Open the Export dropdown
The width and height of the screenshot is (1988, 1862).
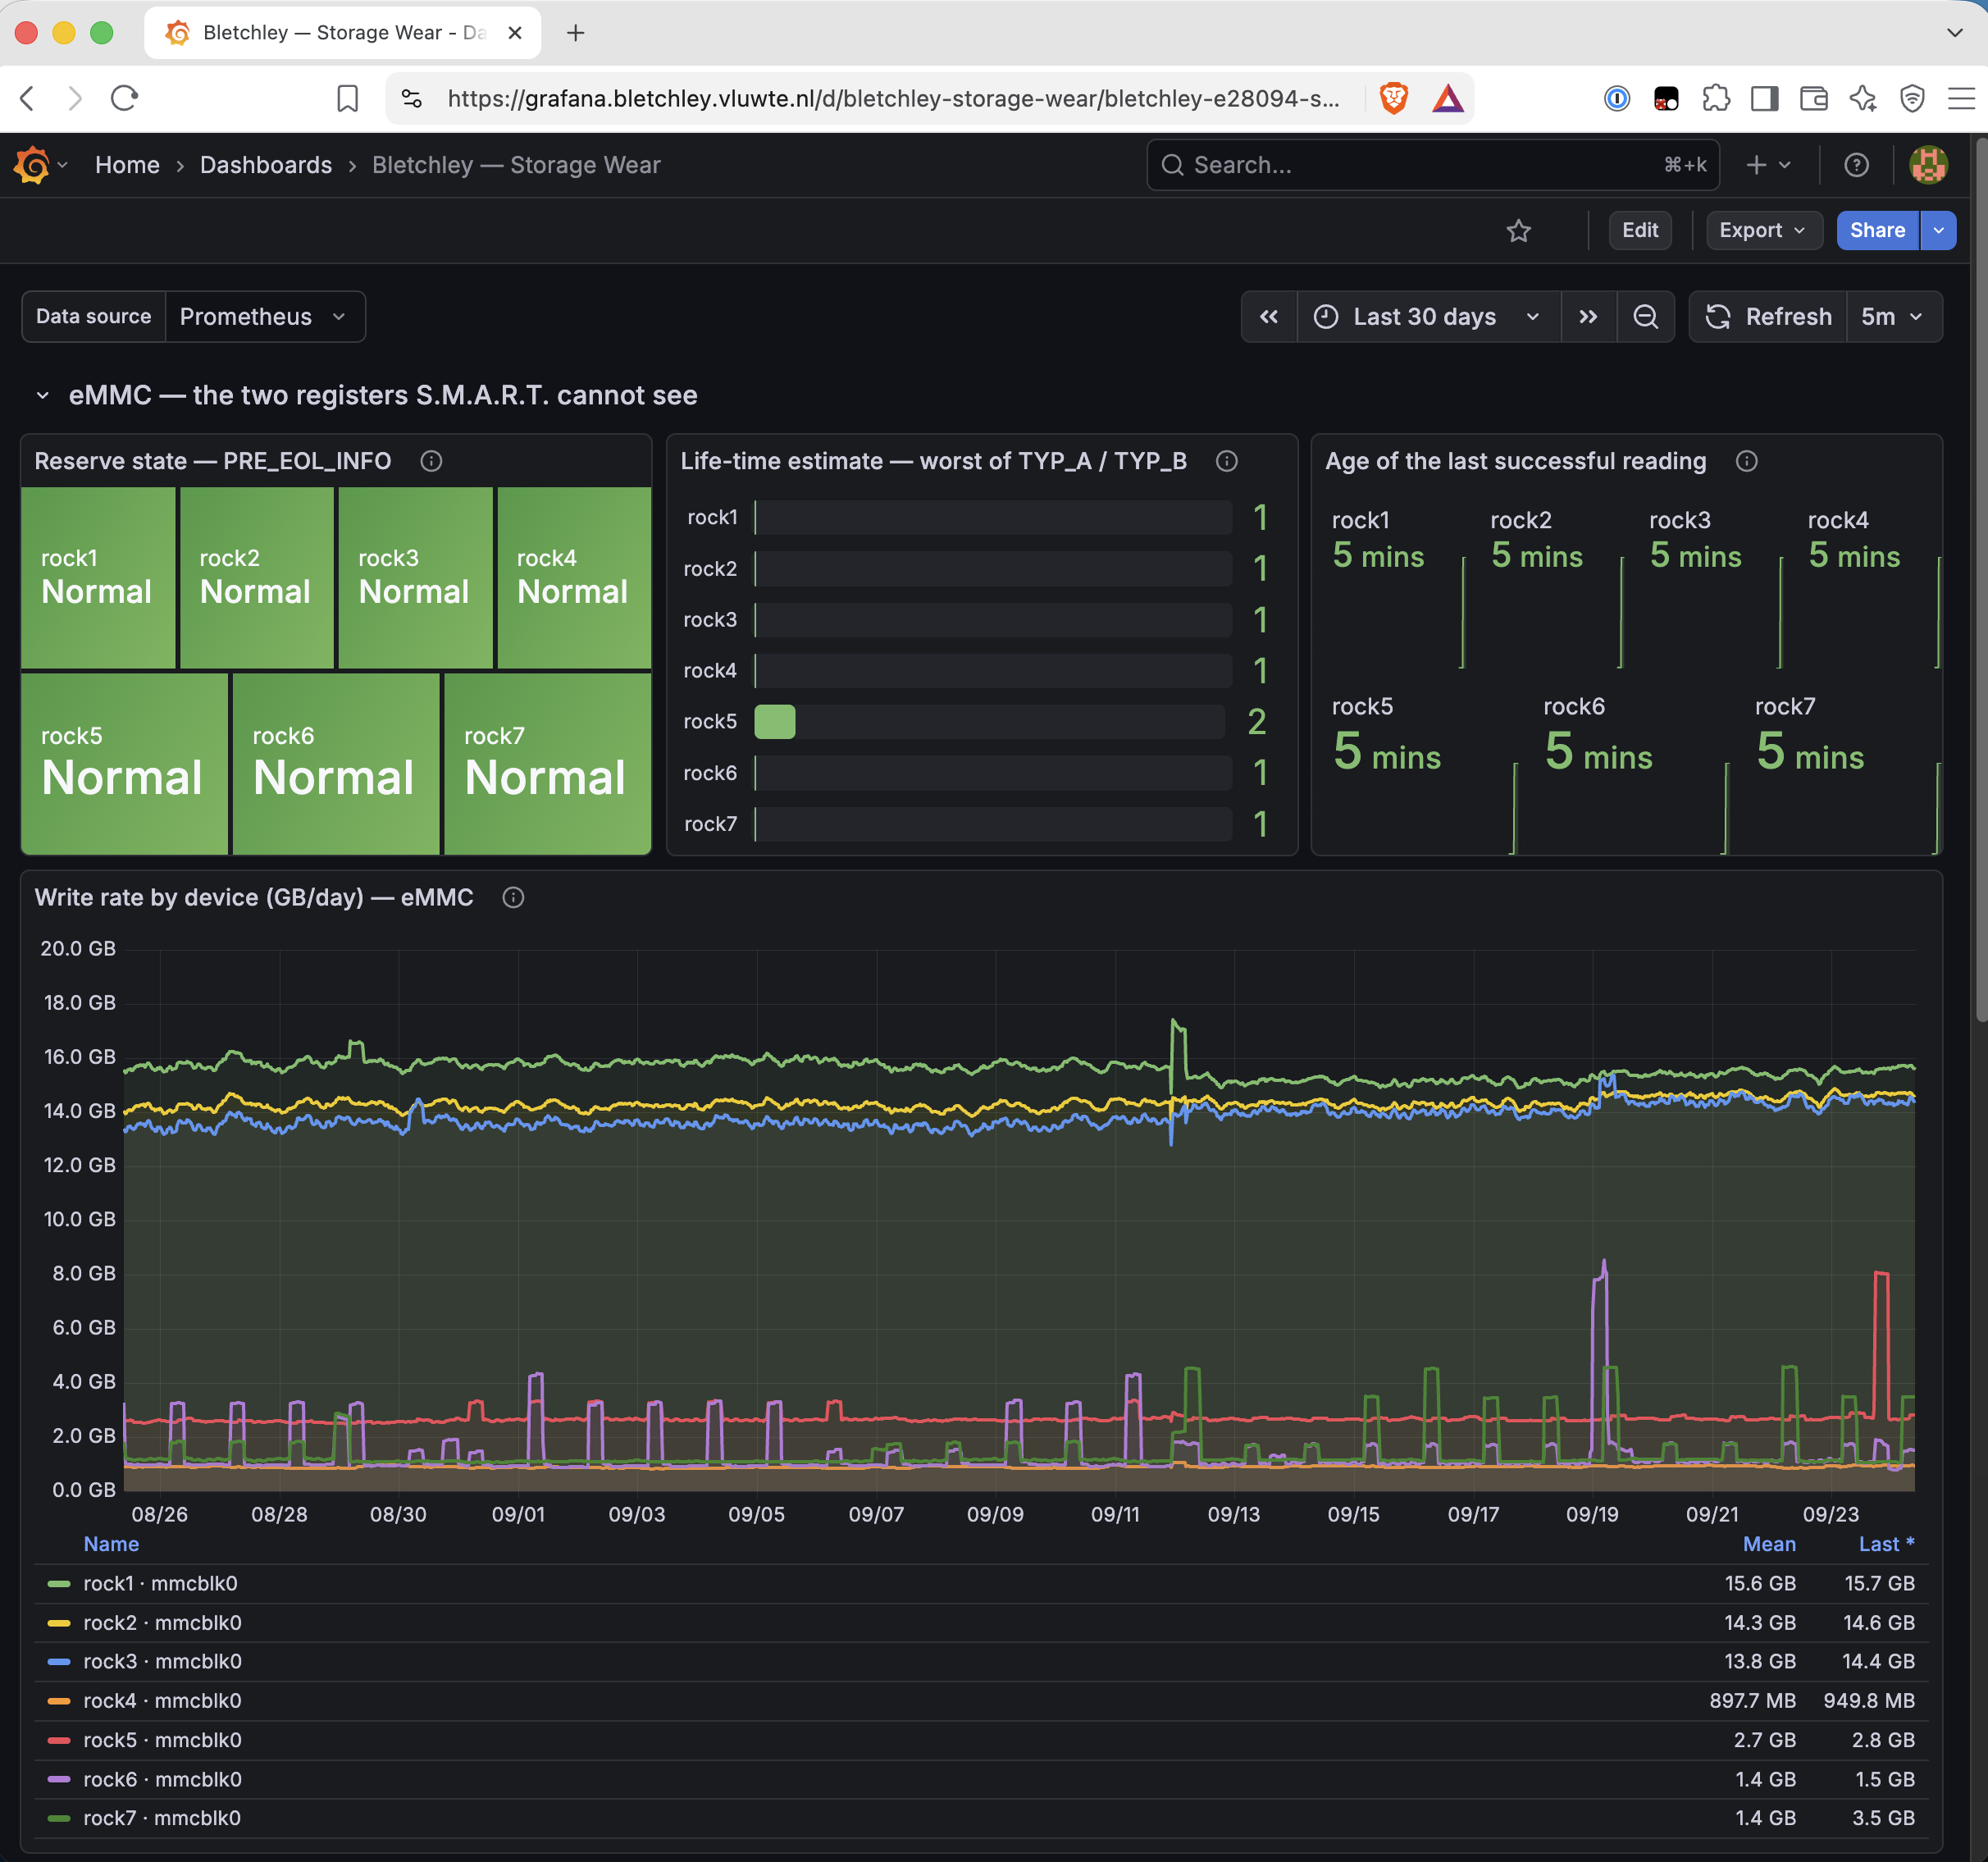(1763, 231)
